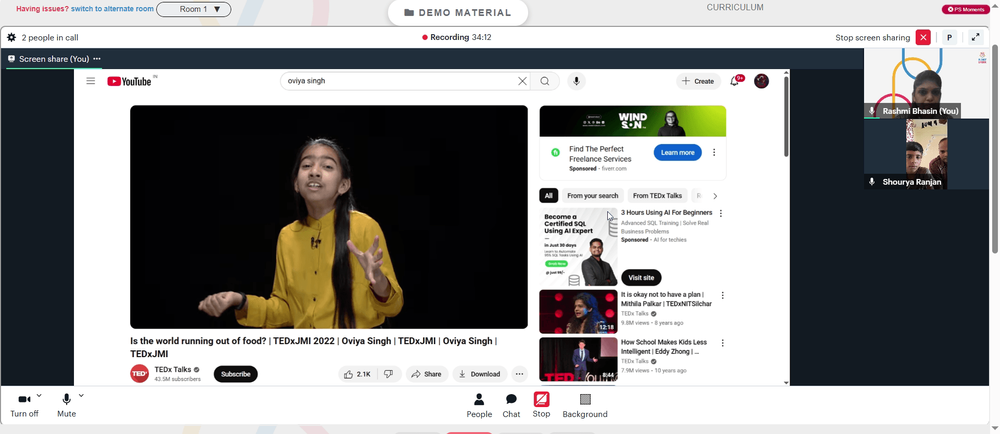Expand camera options chevron beside Turn off
Viewport: 1000px width, 434px height.
[x=39, y=396]
